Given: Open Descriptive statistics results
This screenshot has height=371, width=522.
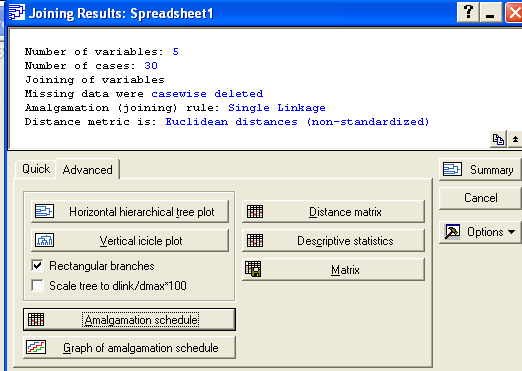Looking at the screenshot, I should pos(333,240).
